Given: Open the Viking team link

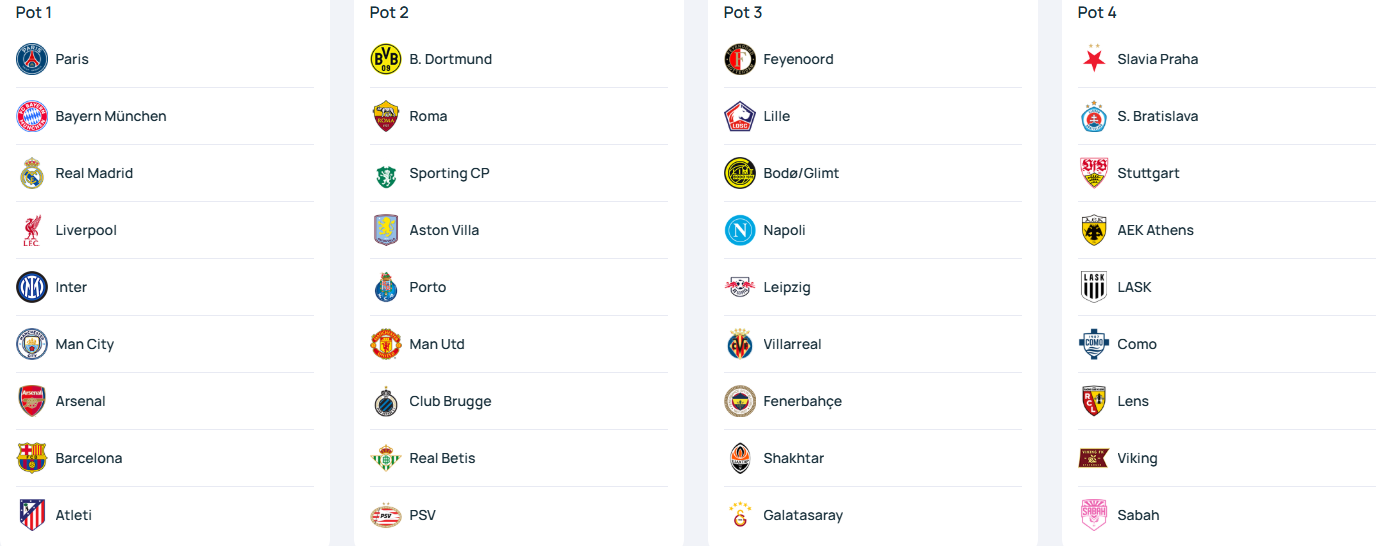Looking at the screenshot, I should pos(1227,458).
